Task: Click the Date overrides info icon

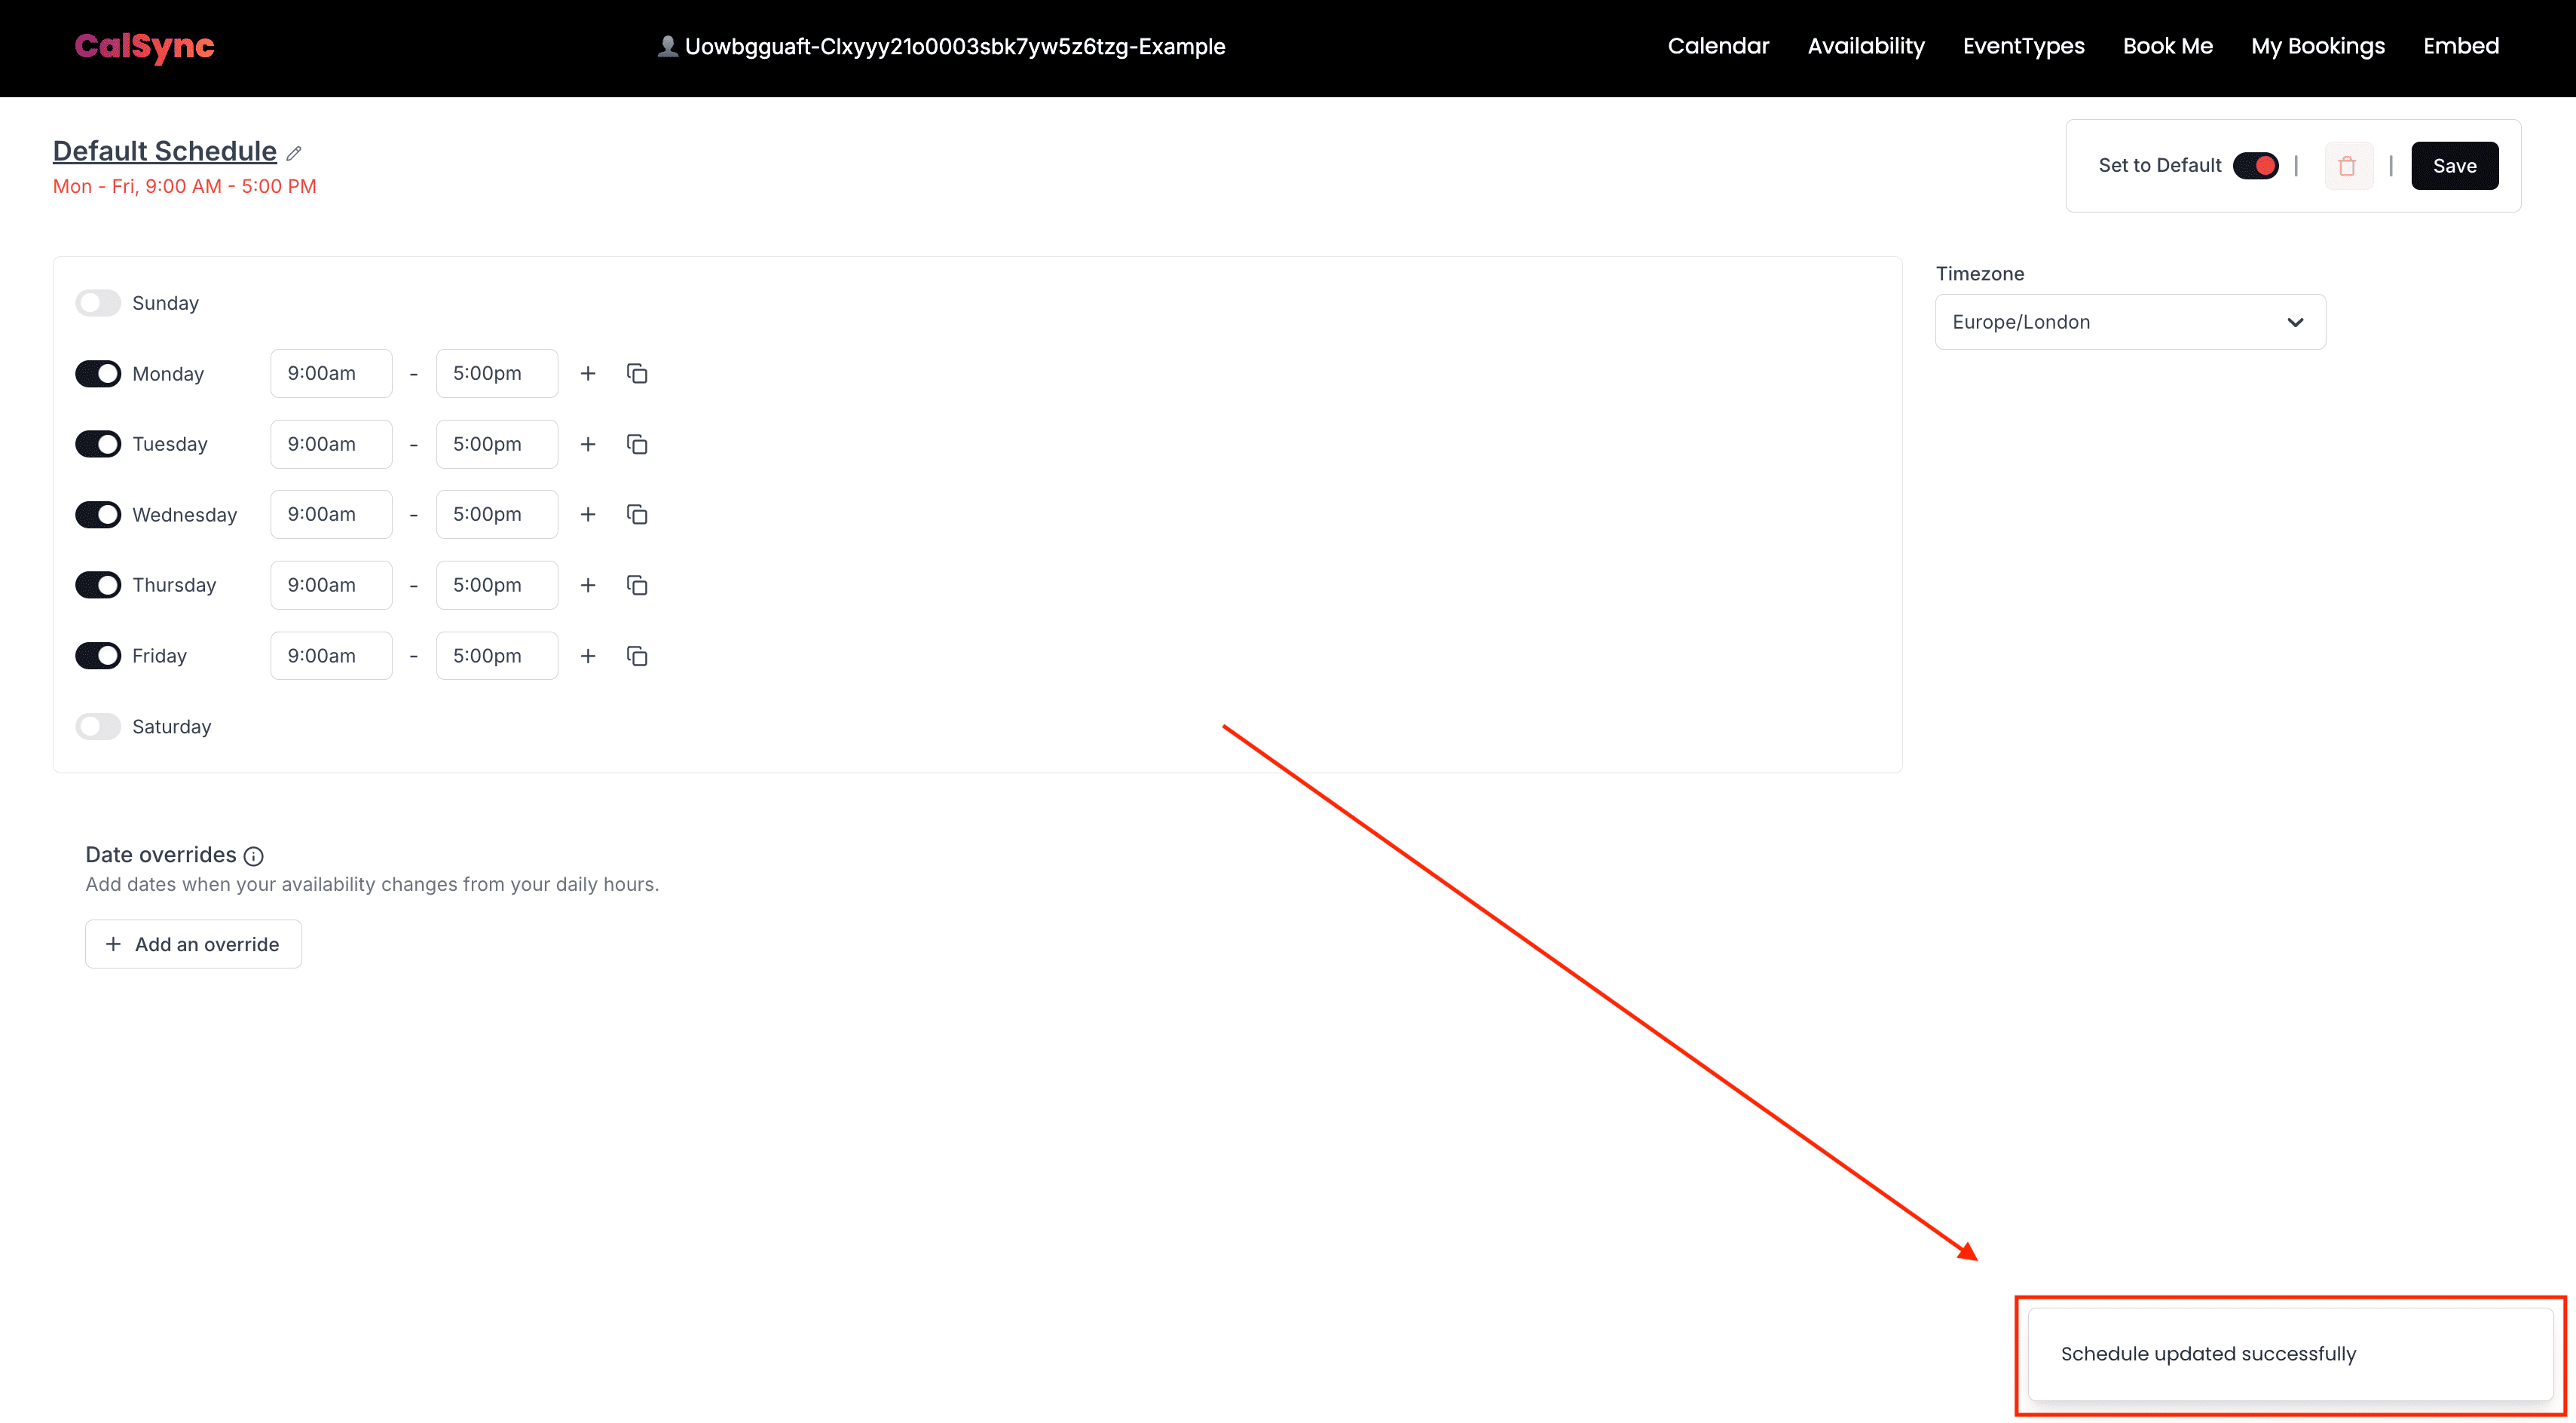Action: click(254, 856)
